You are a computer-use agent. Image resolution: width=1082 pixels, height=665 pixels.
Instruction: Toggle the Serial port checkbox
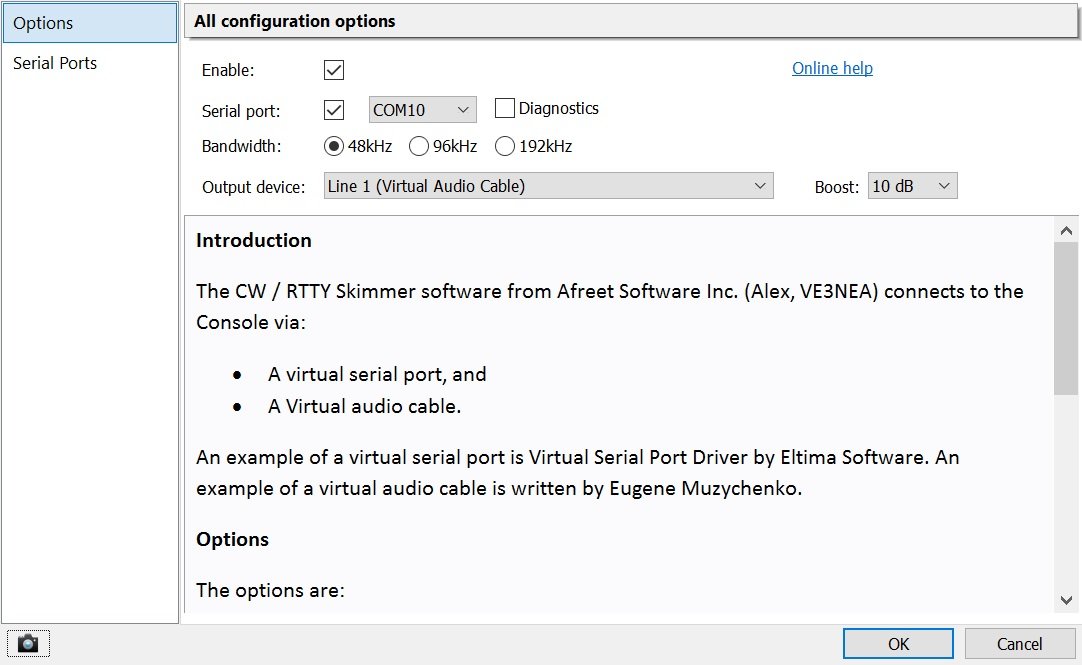pos(334,109)
